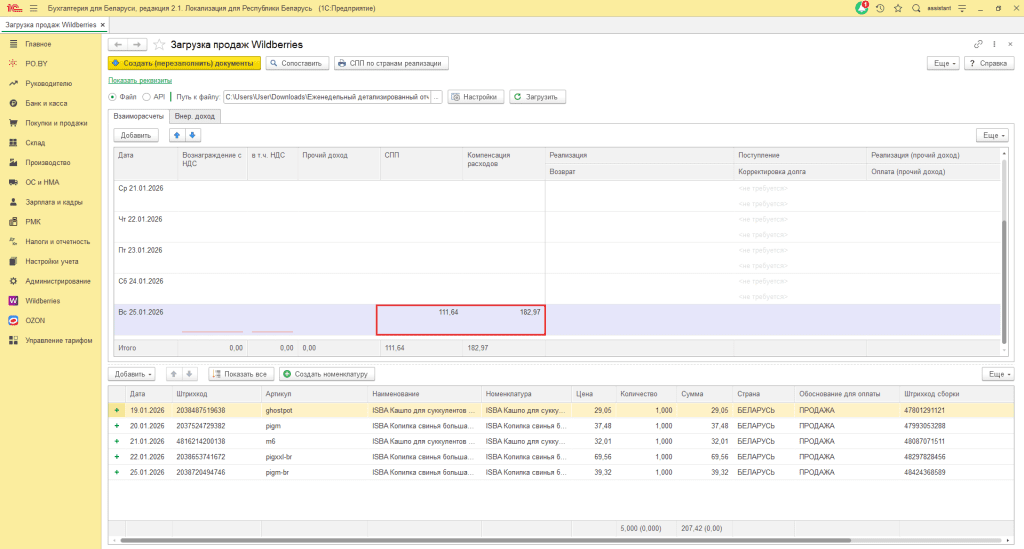Open the Покупки и продажи section
The height and width of the screenshot is (549, 1024).
[56, 123]
